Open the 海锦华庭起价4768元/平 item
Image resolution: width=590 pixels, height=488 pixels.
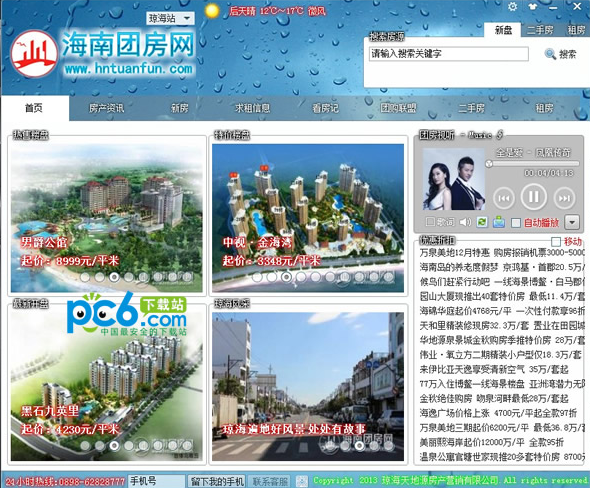click(502, 311)
